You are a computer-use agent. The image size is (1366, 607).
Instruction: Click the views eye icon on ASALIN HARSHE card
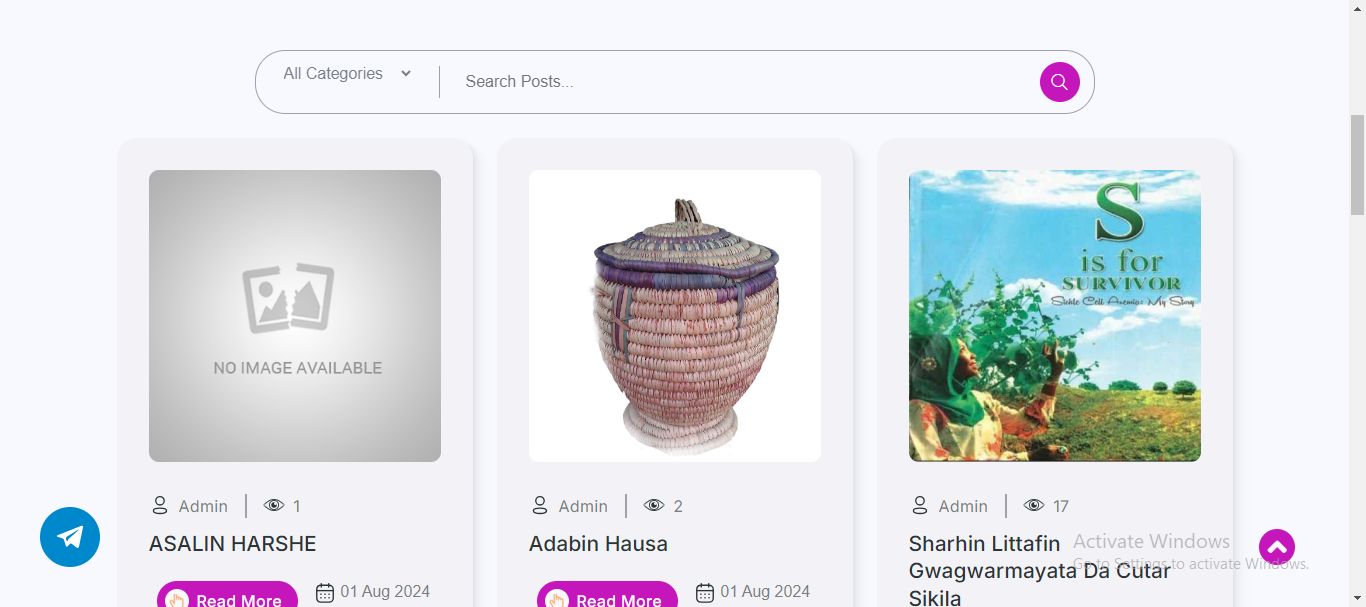274,506
